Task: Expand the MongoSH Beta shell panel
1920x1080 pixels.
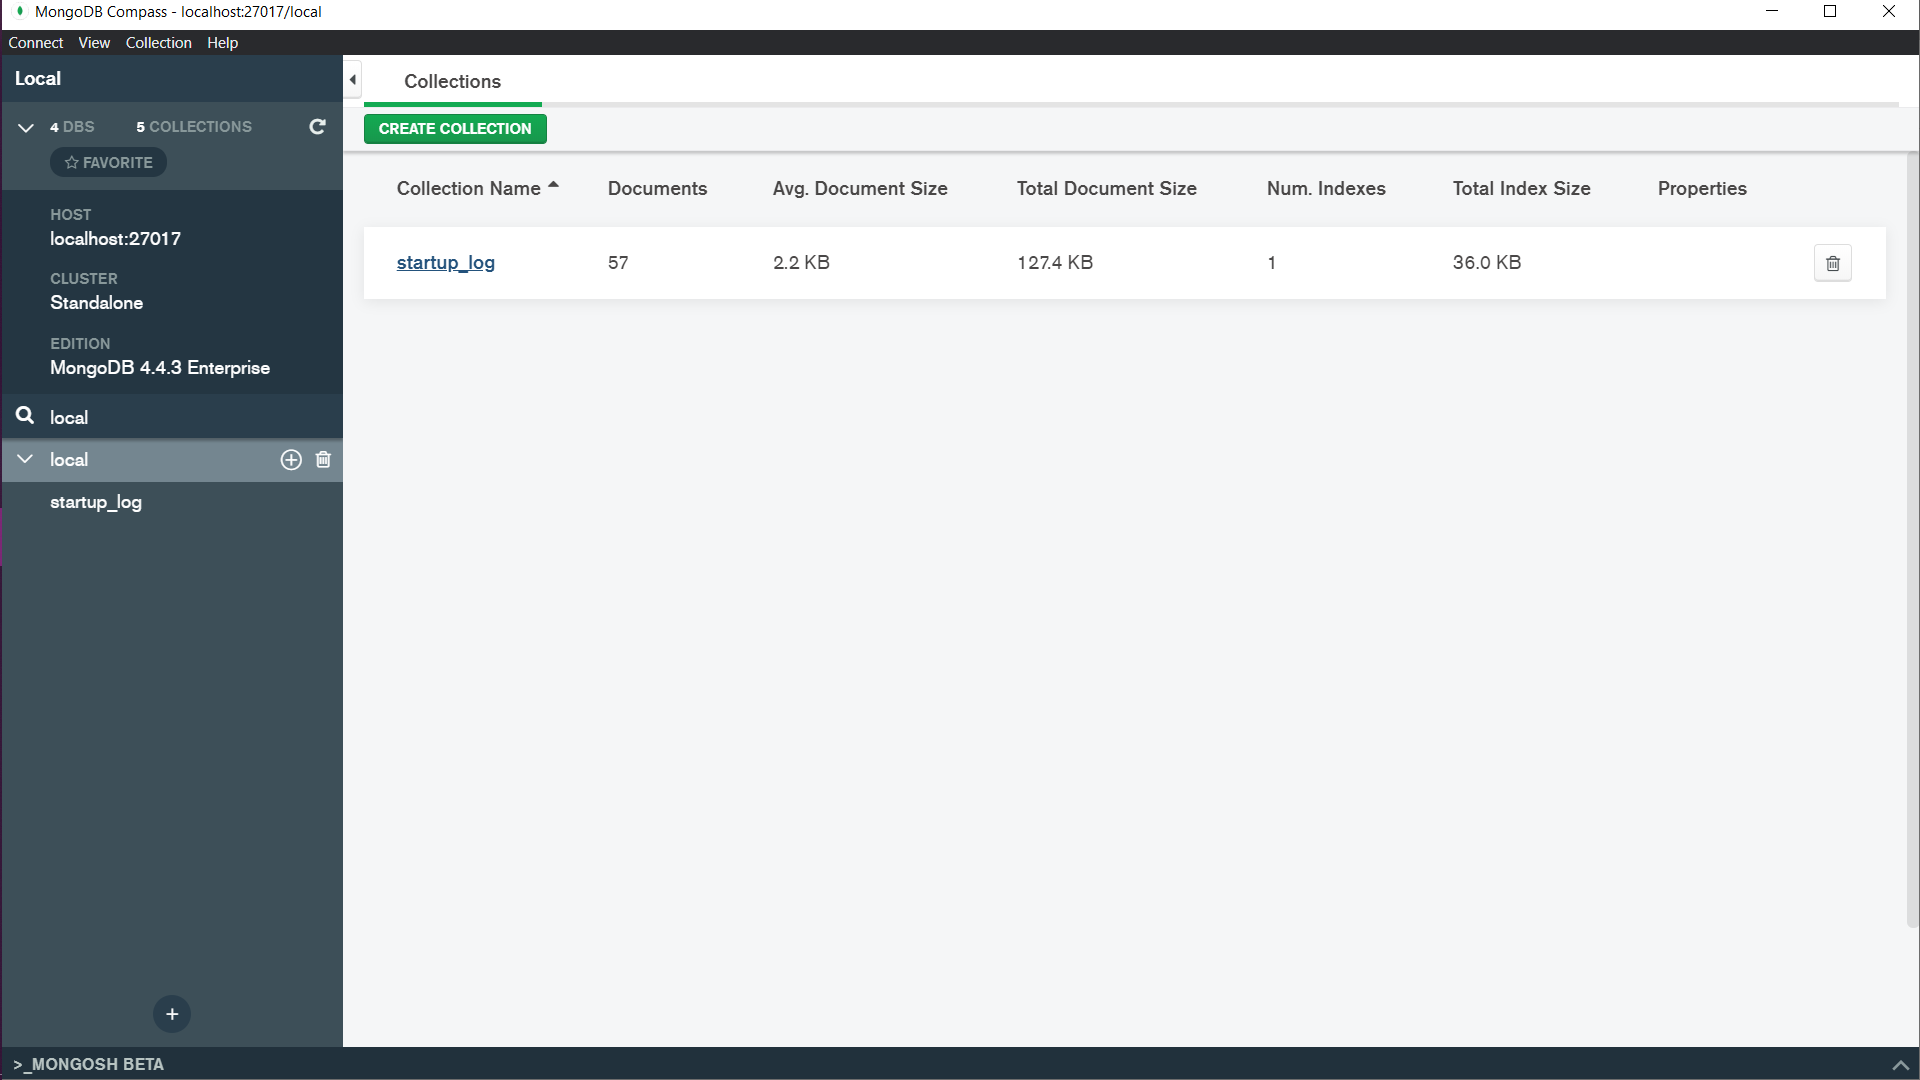Action: pyautogui.click(x=1900, y=1065)
